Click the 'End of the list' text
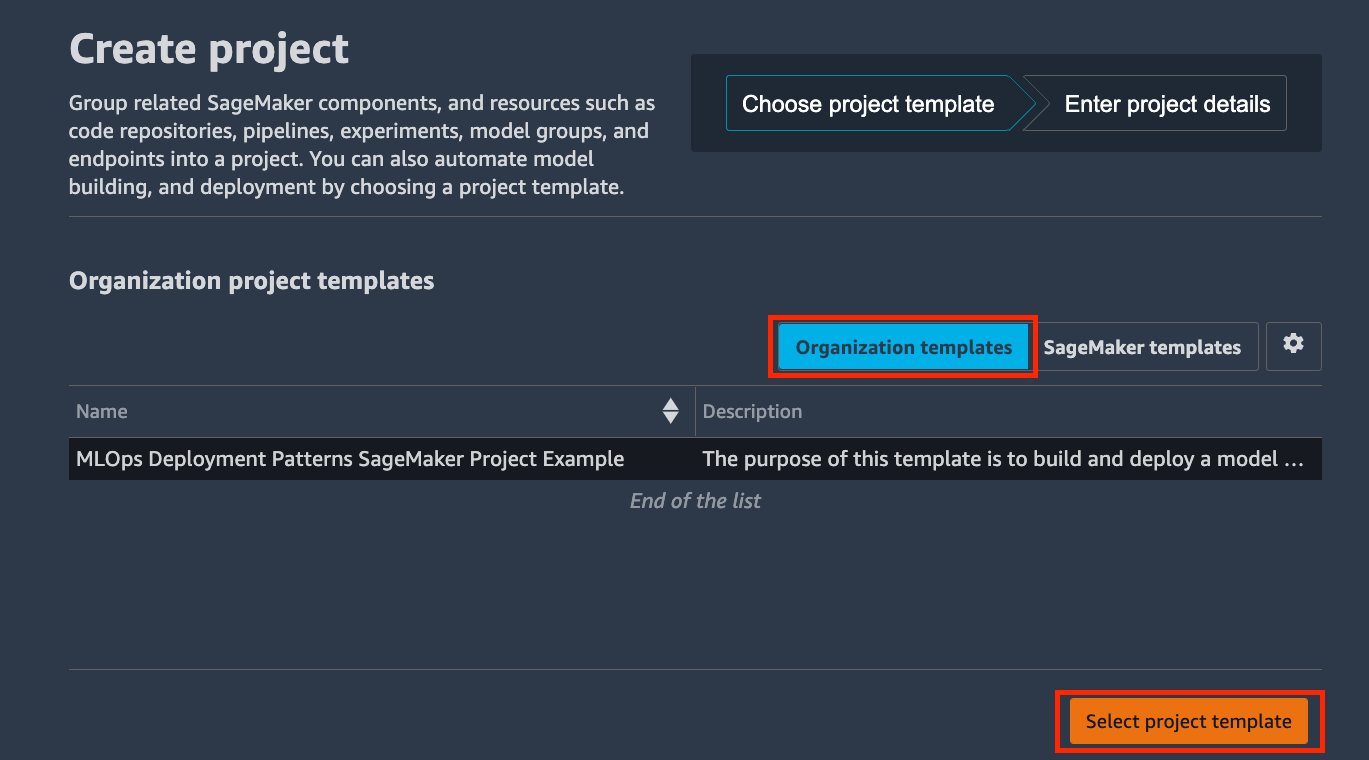 [x=695, y=500]
